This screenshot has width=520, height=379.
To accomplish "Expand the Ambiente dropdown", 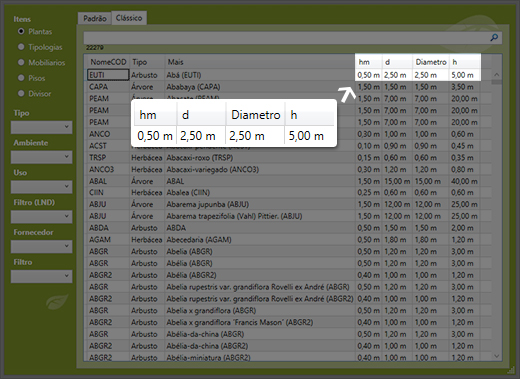I will (42, 157).
